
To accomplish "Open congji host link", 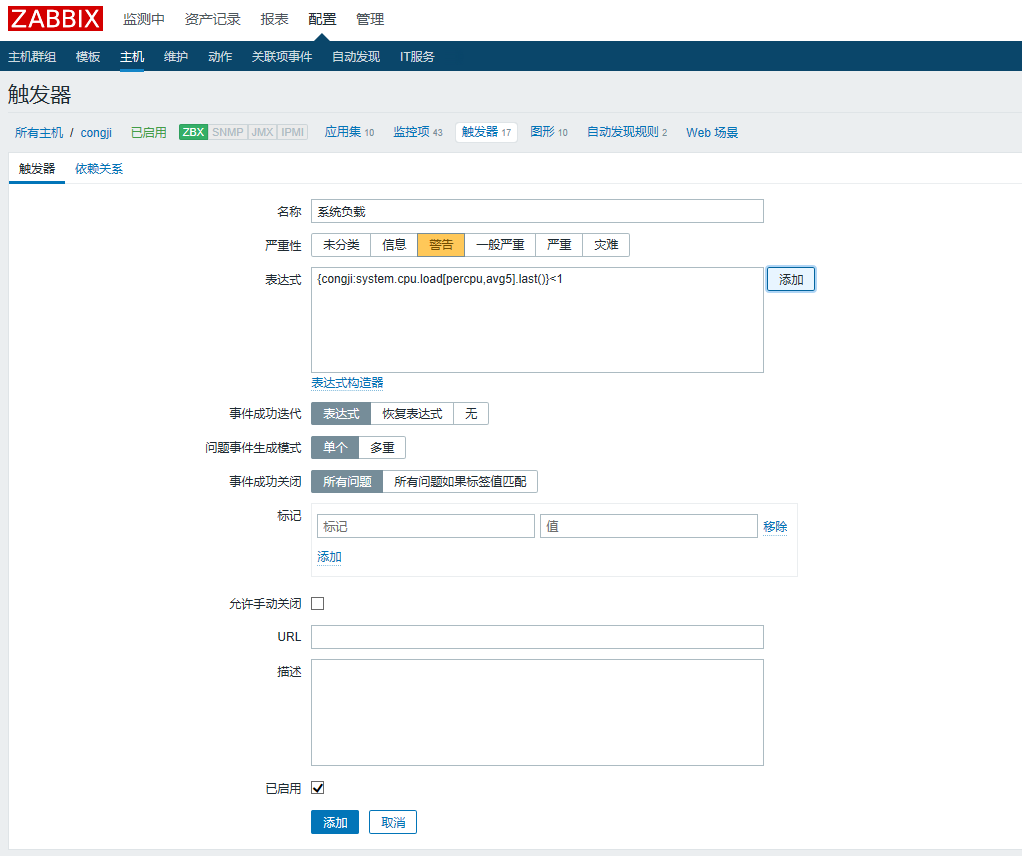I will (x=96, y=132).
